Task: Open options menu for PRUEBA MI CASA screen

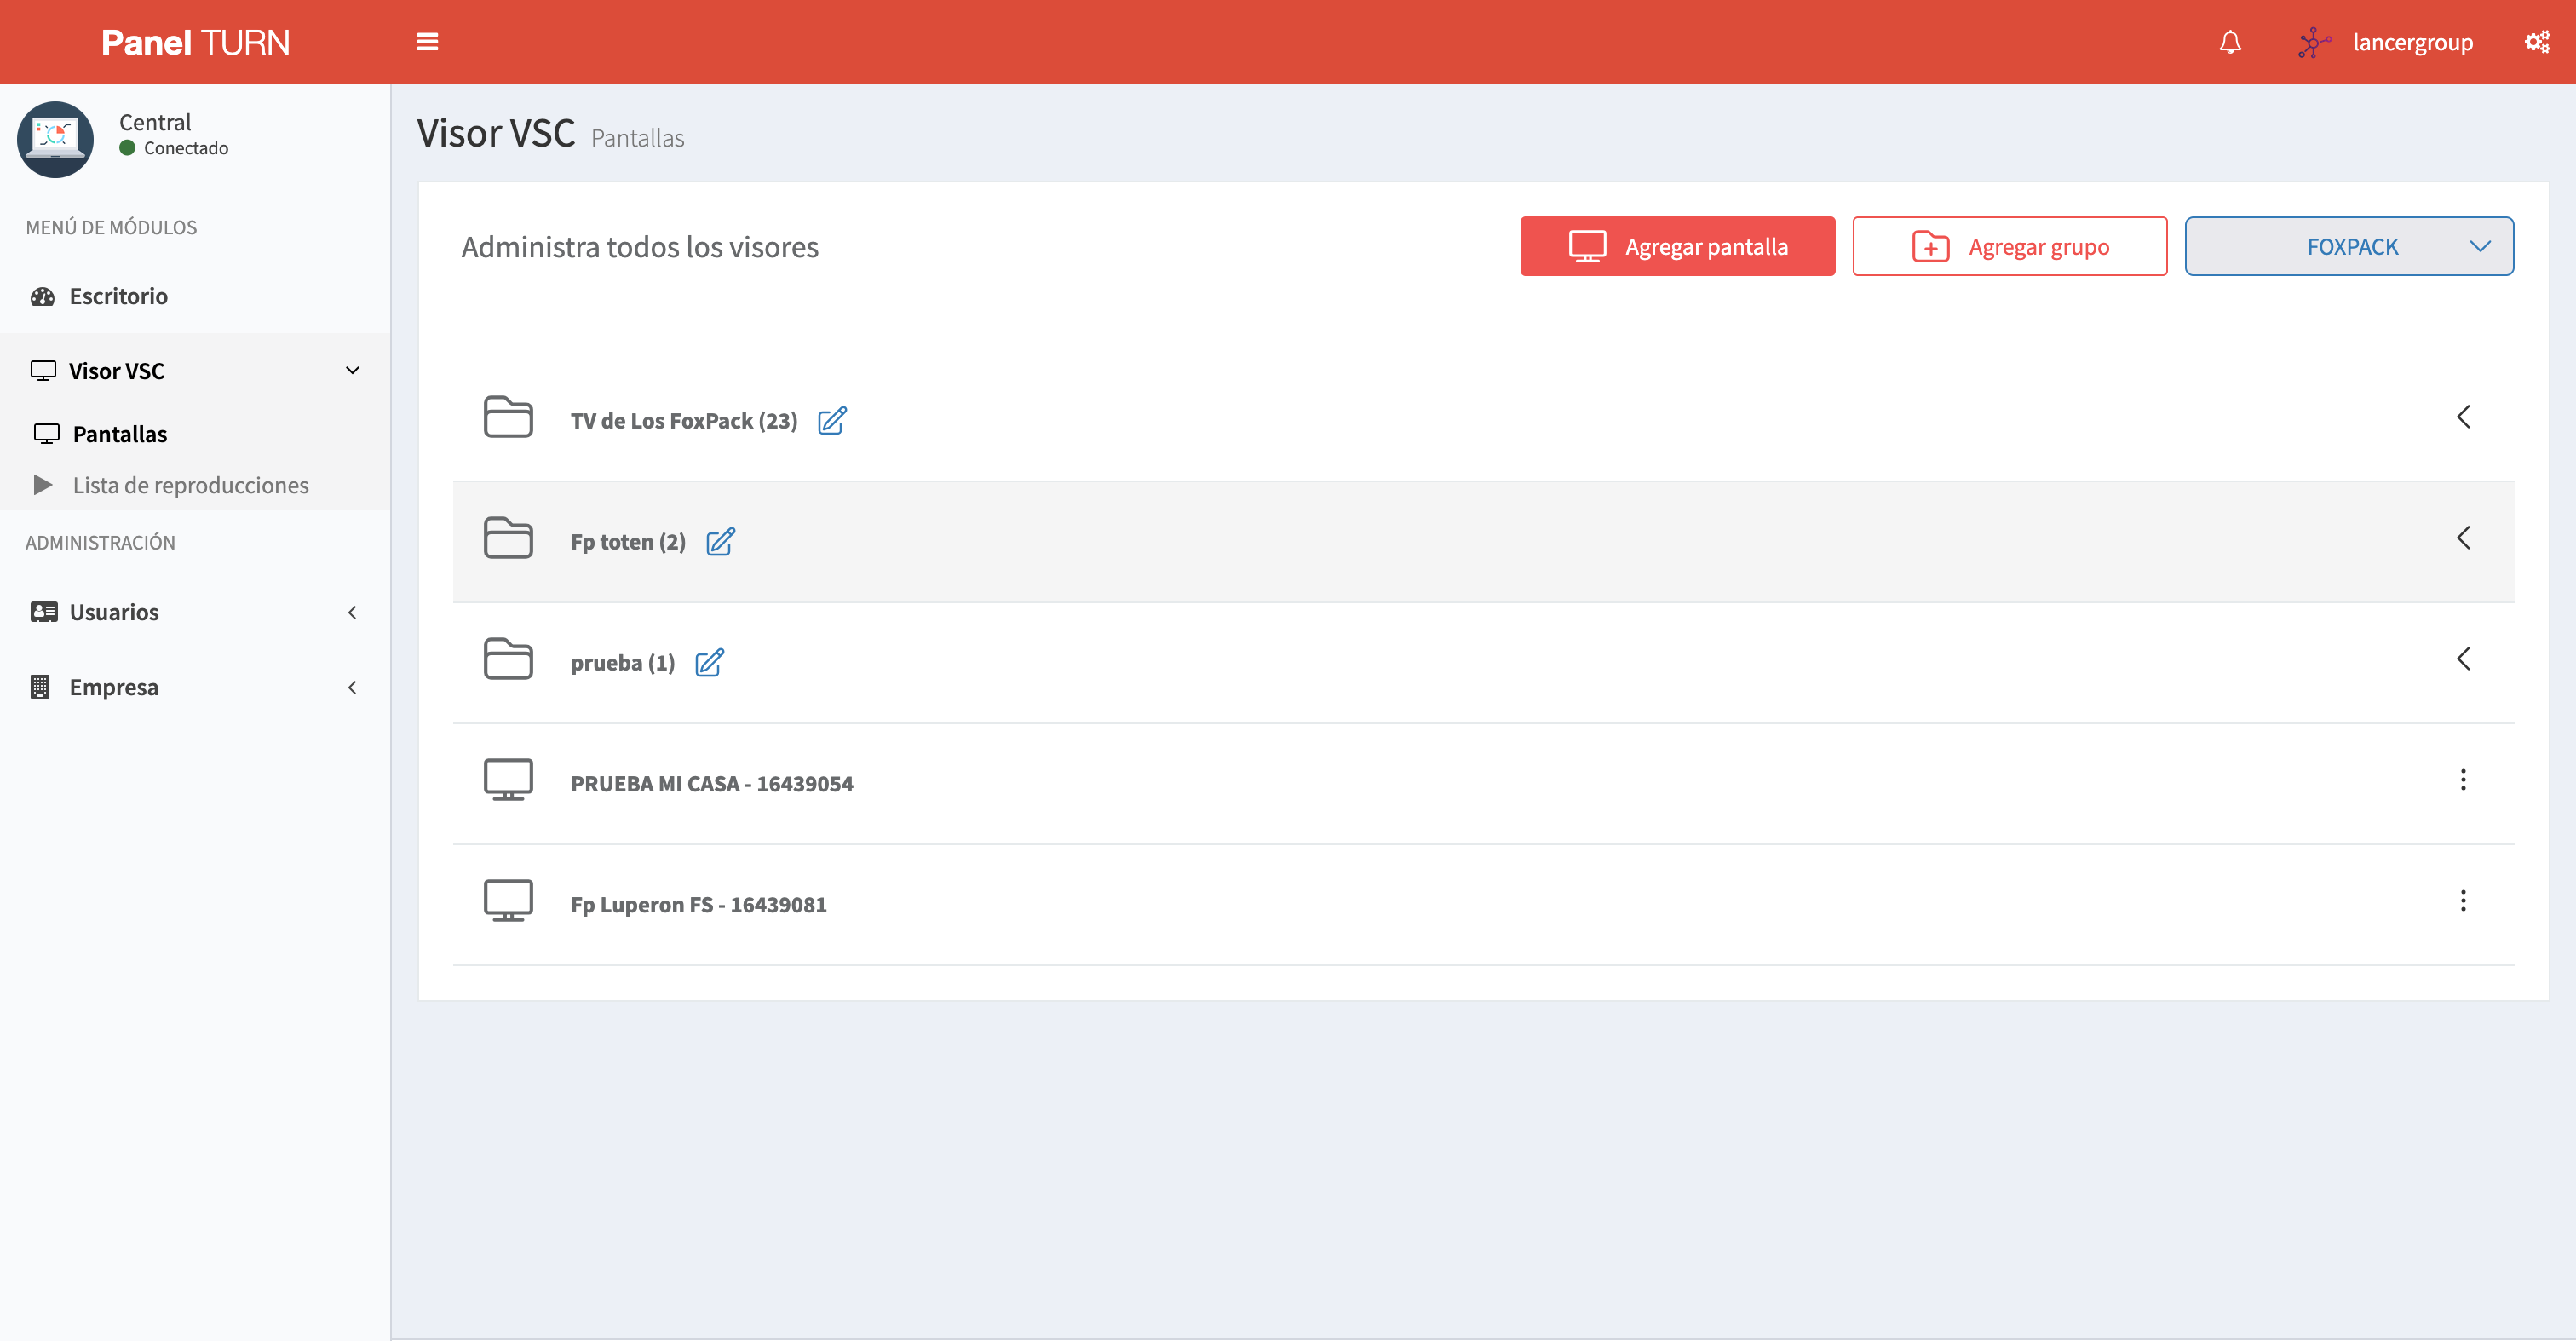Action: tap(2464, 781)
